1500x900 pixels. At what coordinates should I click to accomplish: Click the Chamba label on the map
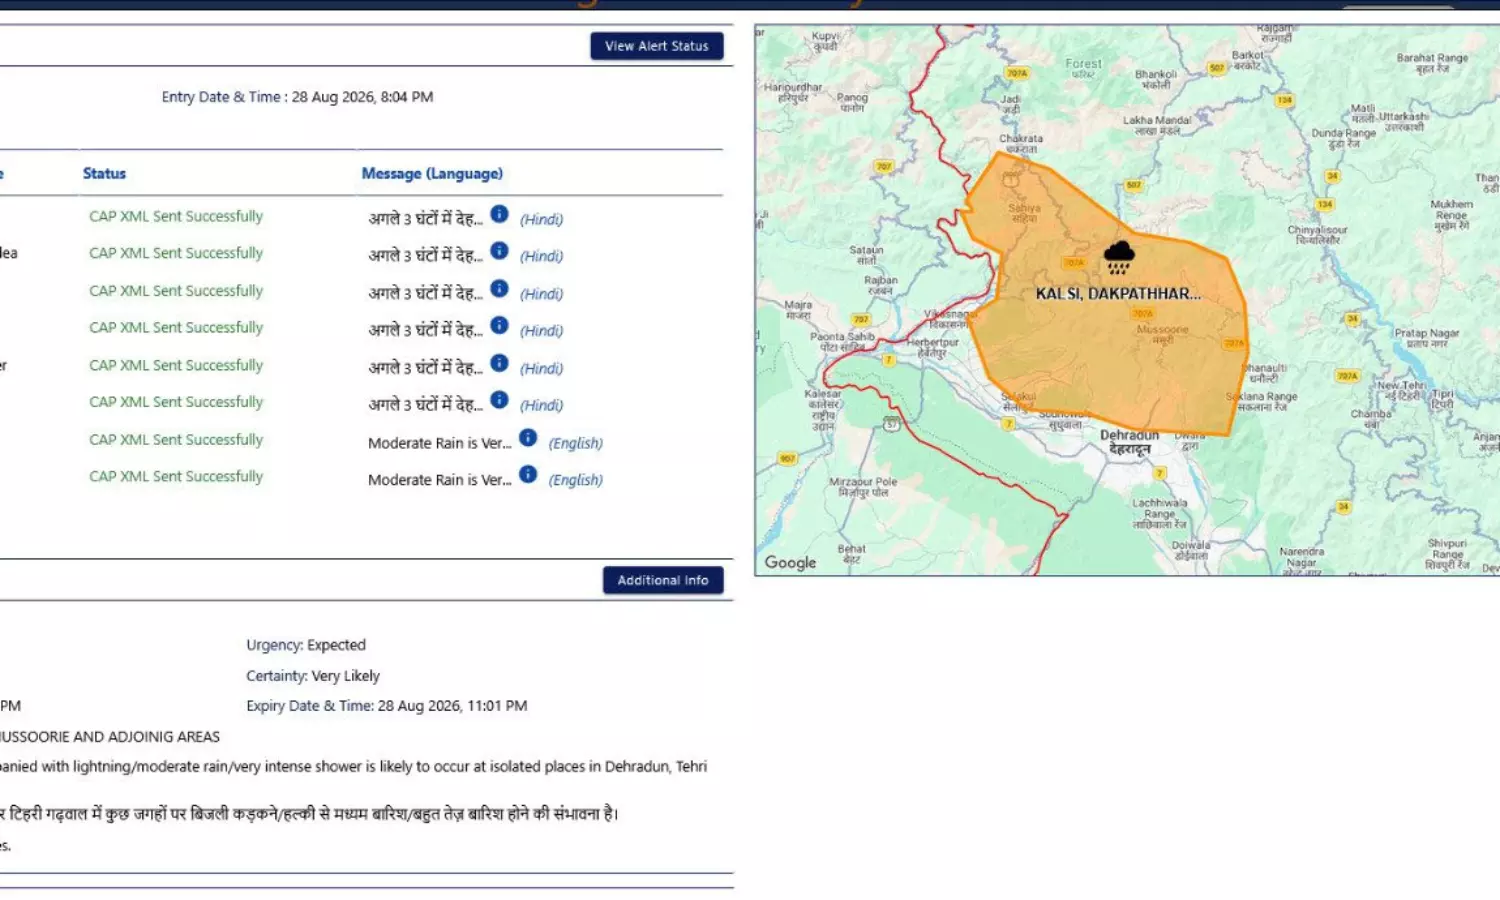(1371, 418)
